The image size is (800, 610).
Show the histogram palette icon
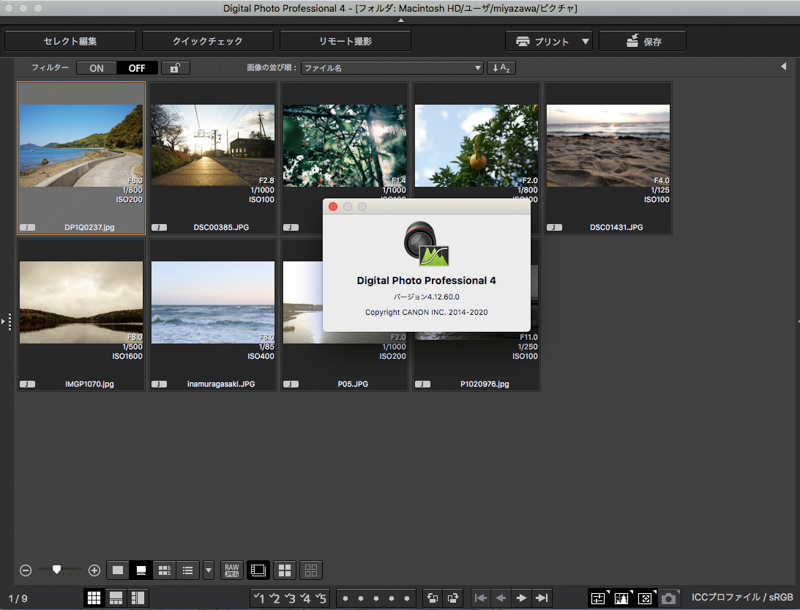coord(620,598)
